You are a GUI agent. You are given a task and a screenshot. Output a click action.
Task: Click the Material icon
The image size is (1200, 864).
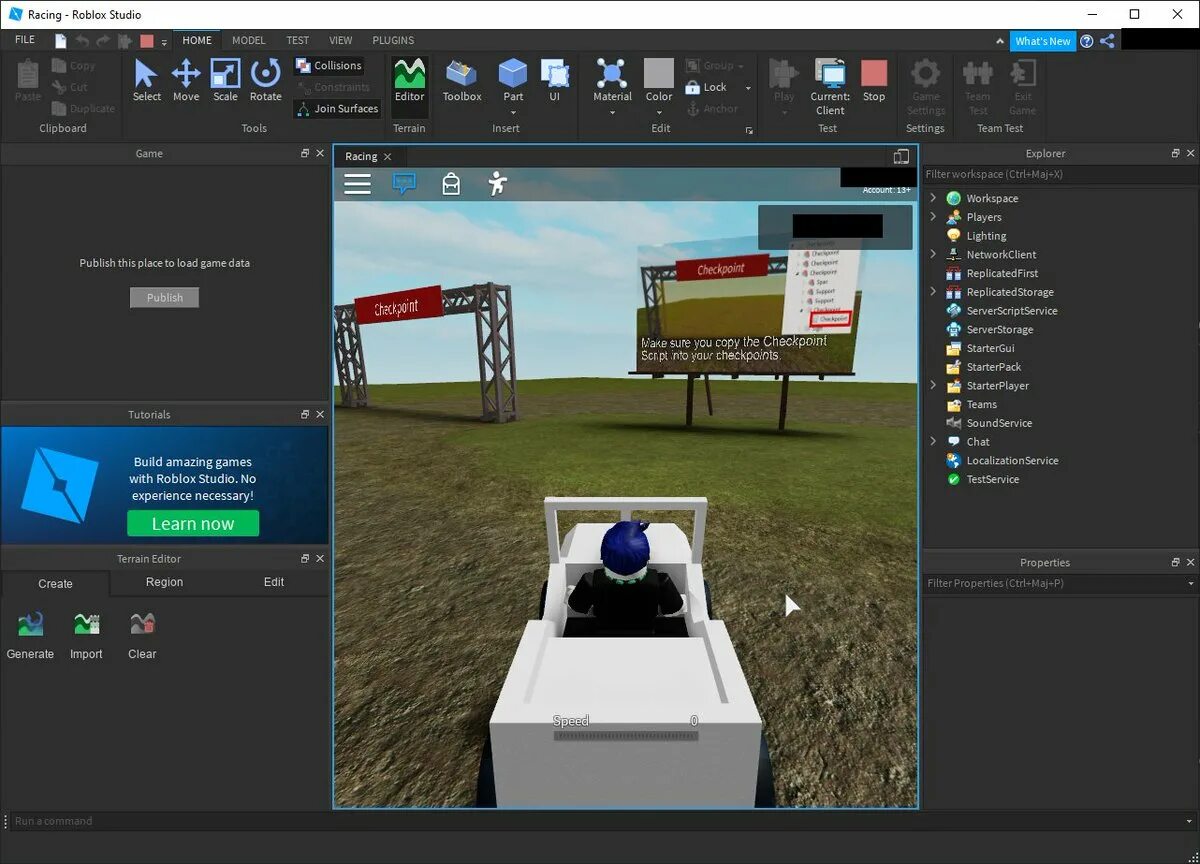point(612,74)
